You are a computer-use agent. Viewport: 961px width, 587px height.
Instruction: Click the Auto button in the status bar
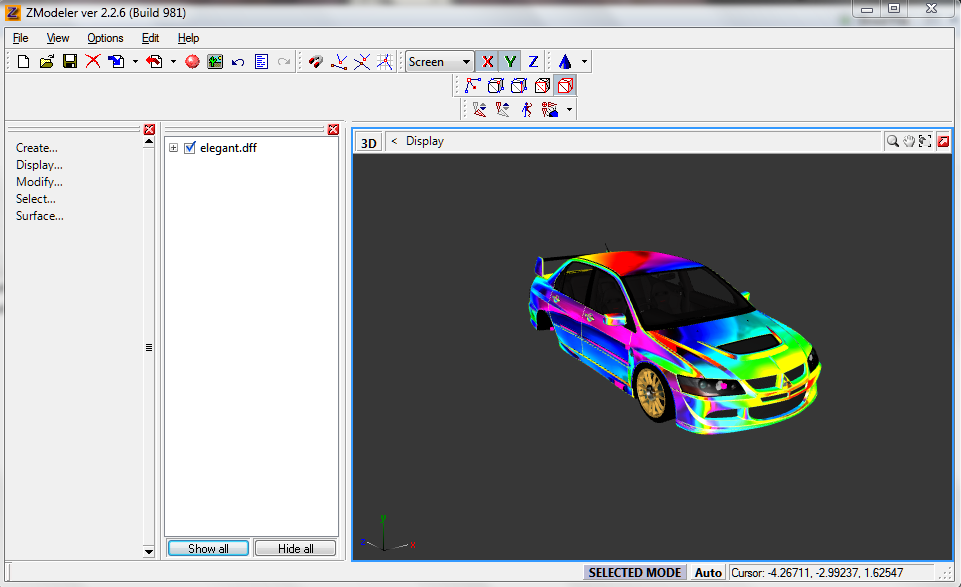click(708, 572)
